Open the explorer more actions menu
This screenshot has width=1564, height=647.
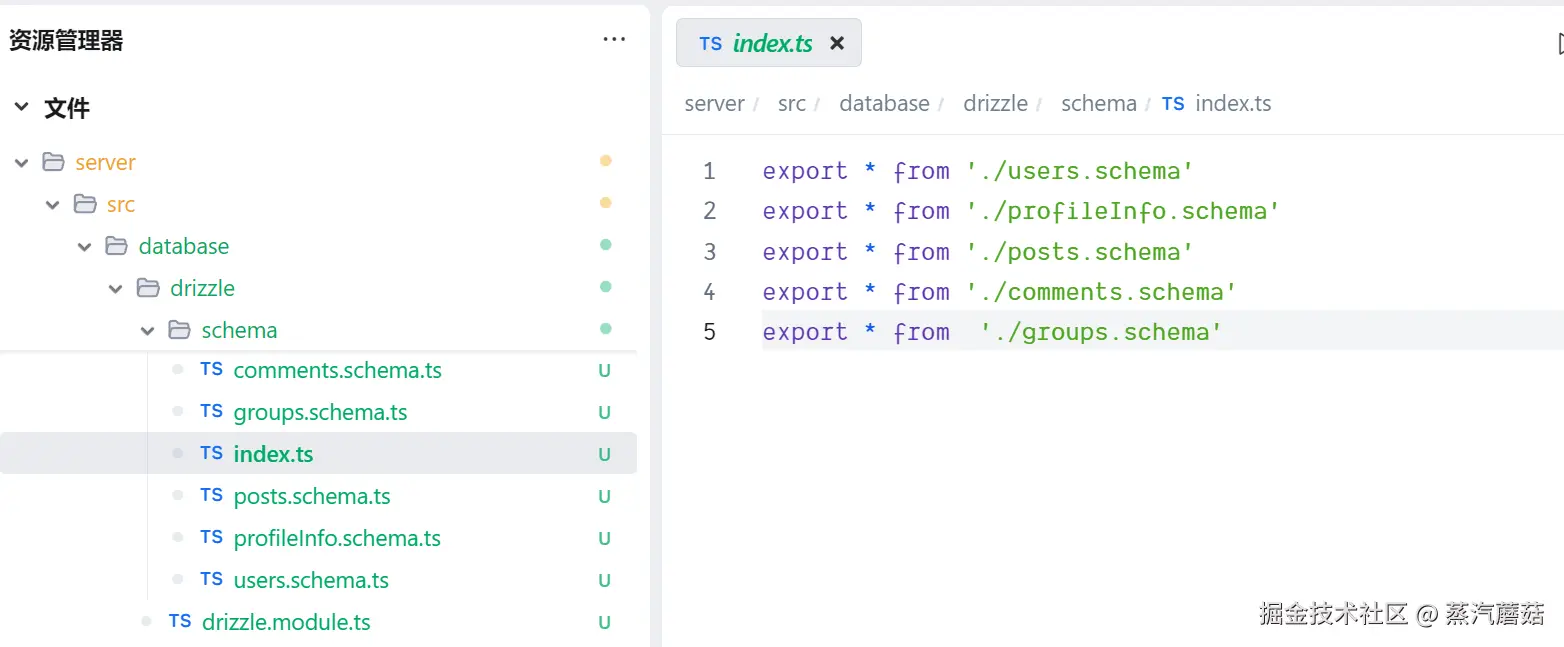tap(614, 40)
